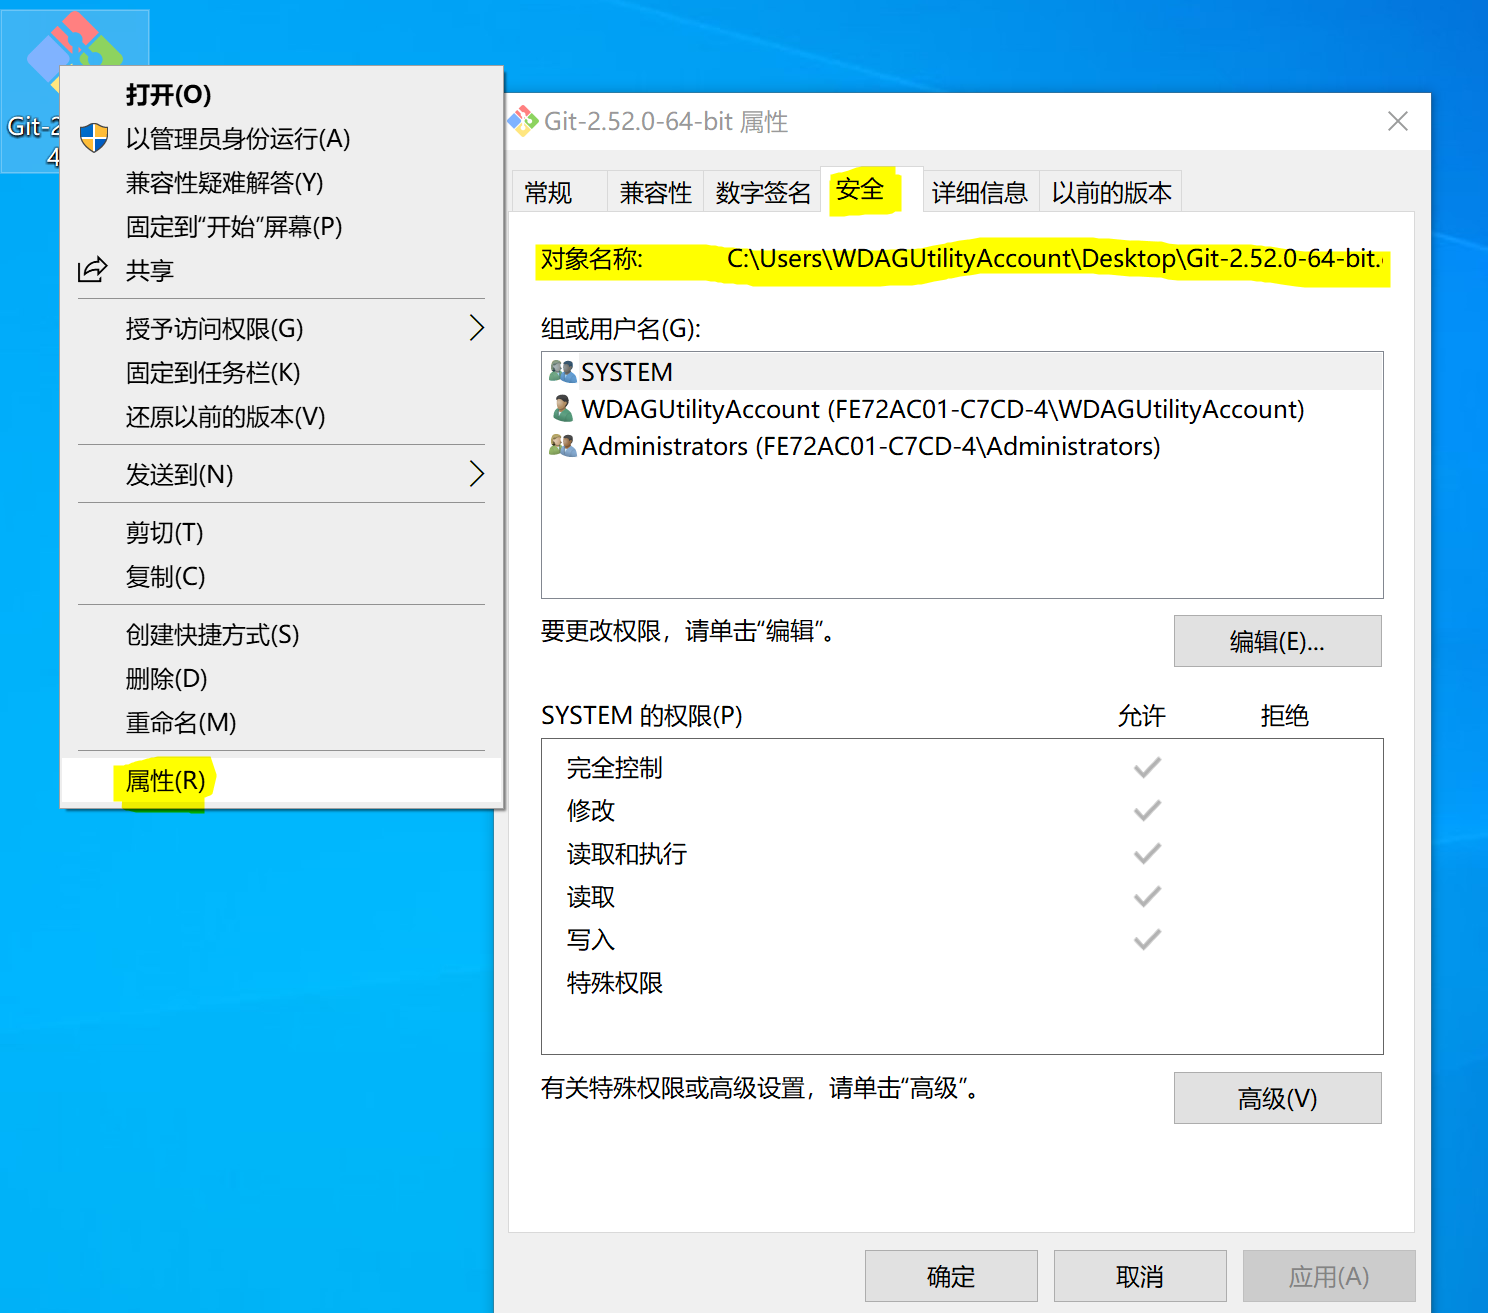Toggle the 写入 allow checkmark

(x=1146, y=939)
